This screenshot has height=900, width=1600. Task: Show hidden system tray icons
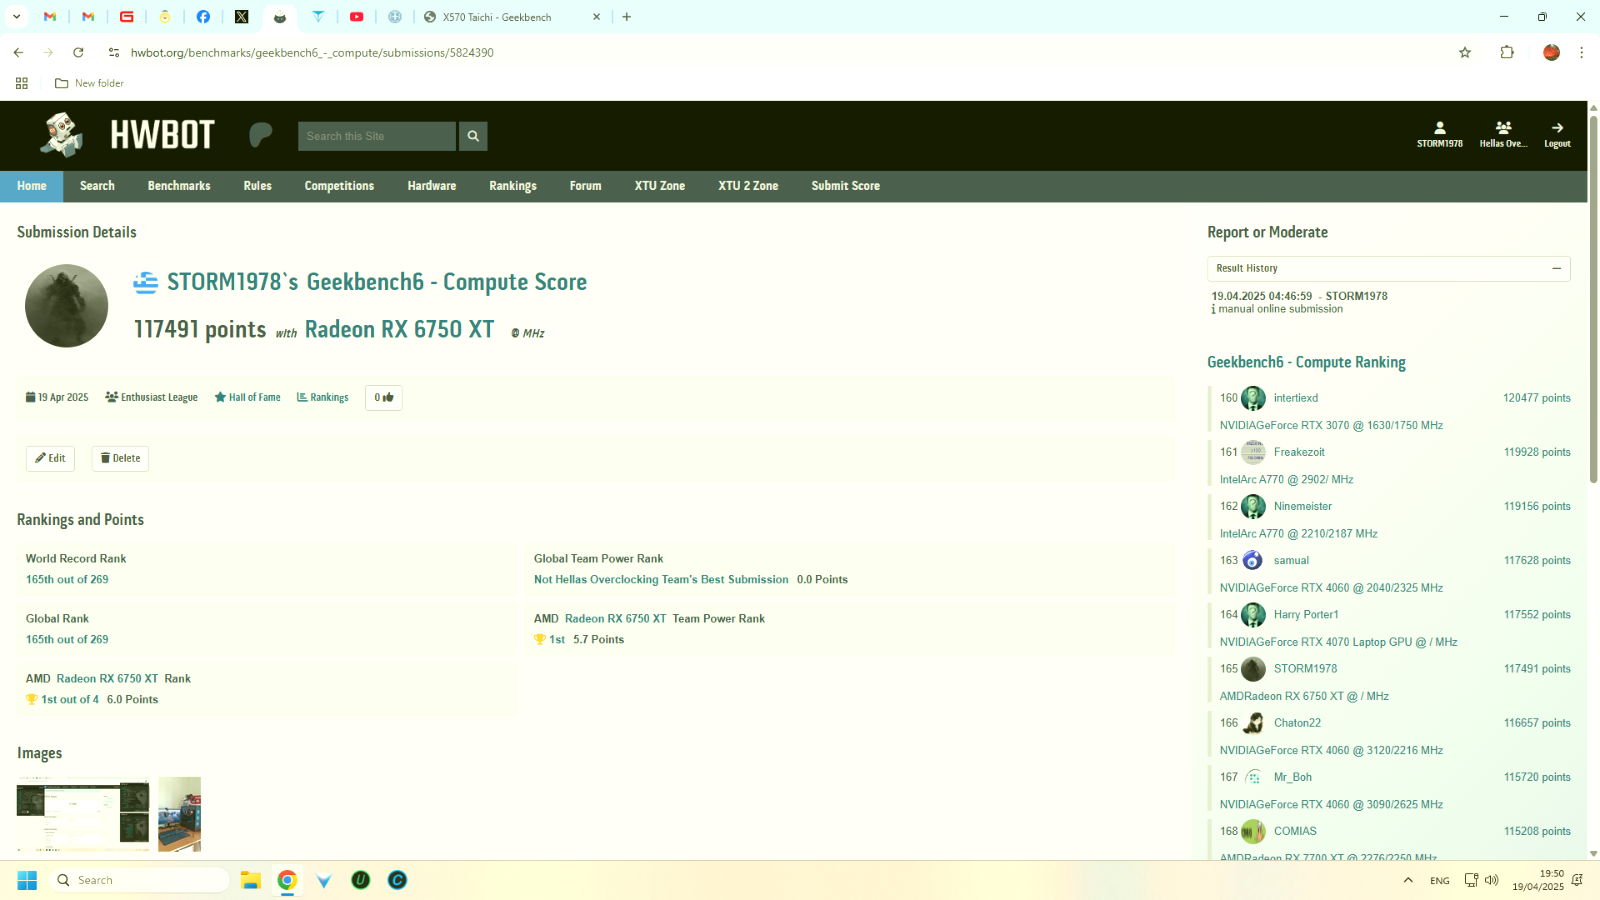point(1408,880)
